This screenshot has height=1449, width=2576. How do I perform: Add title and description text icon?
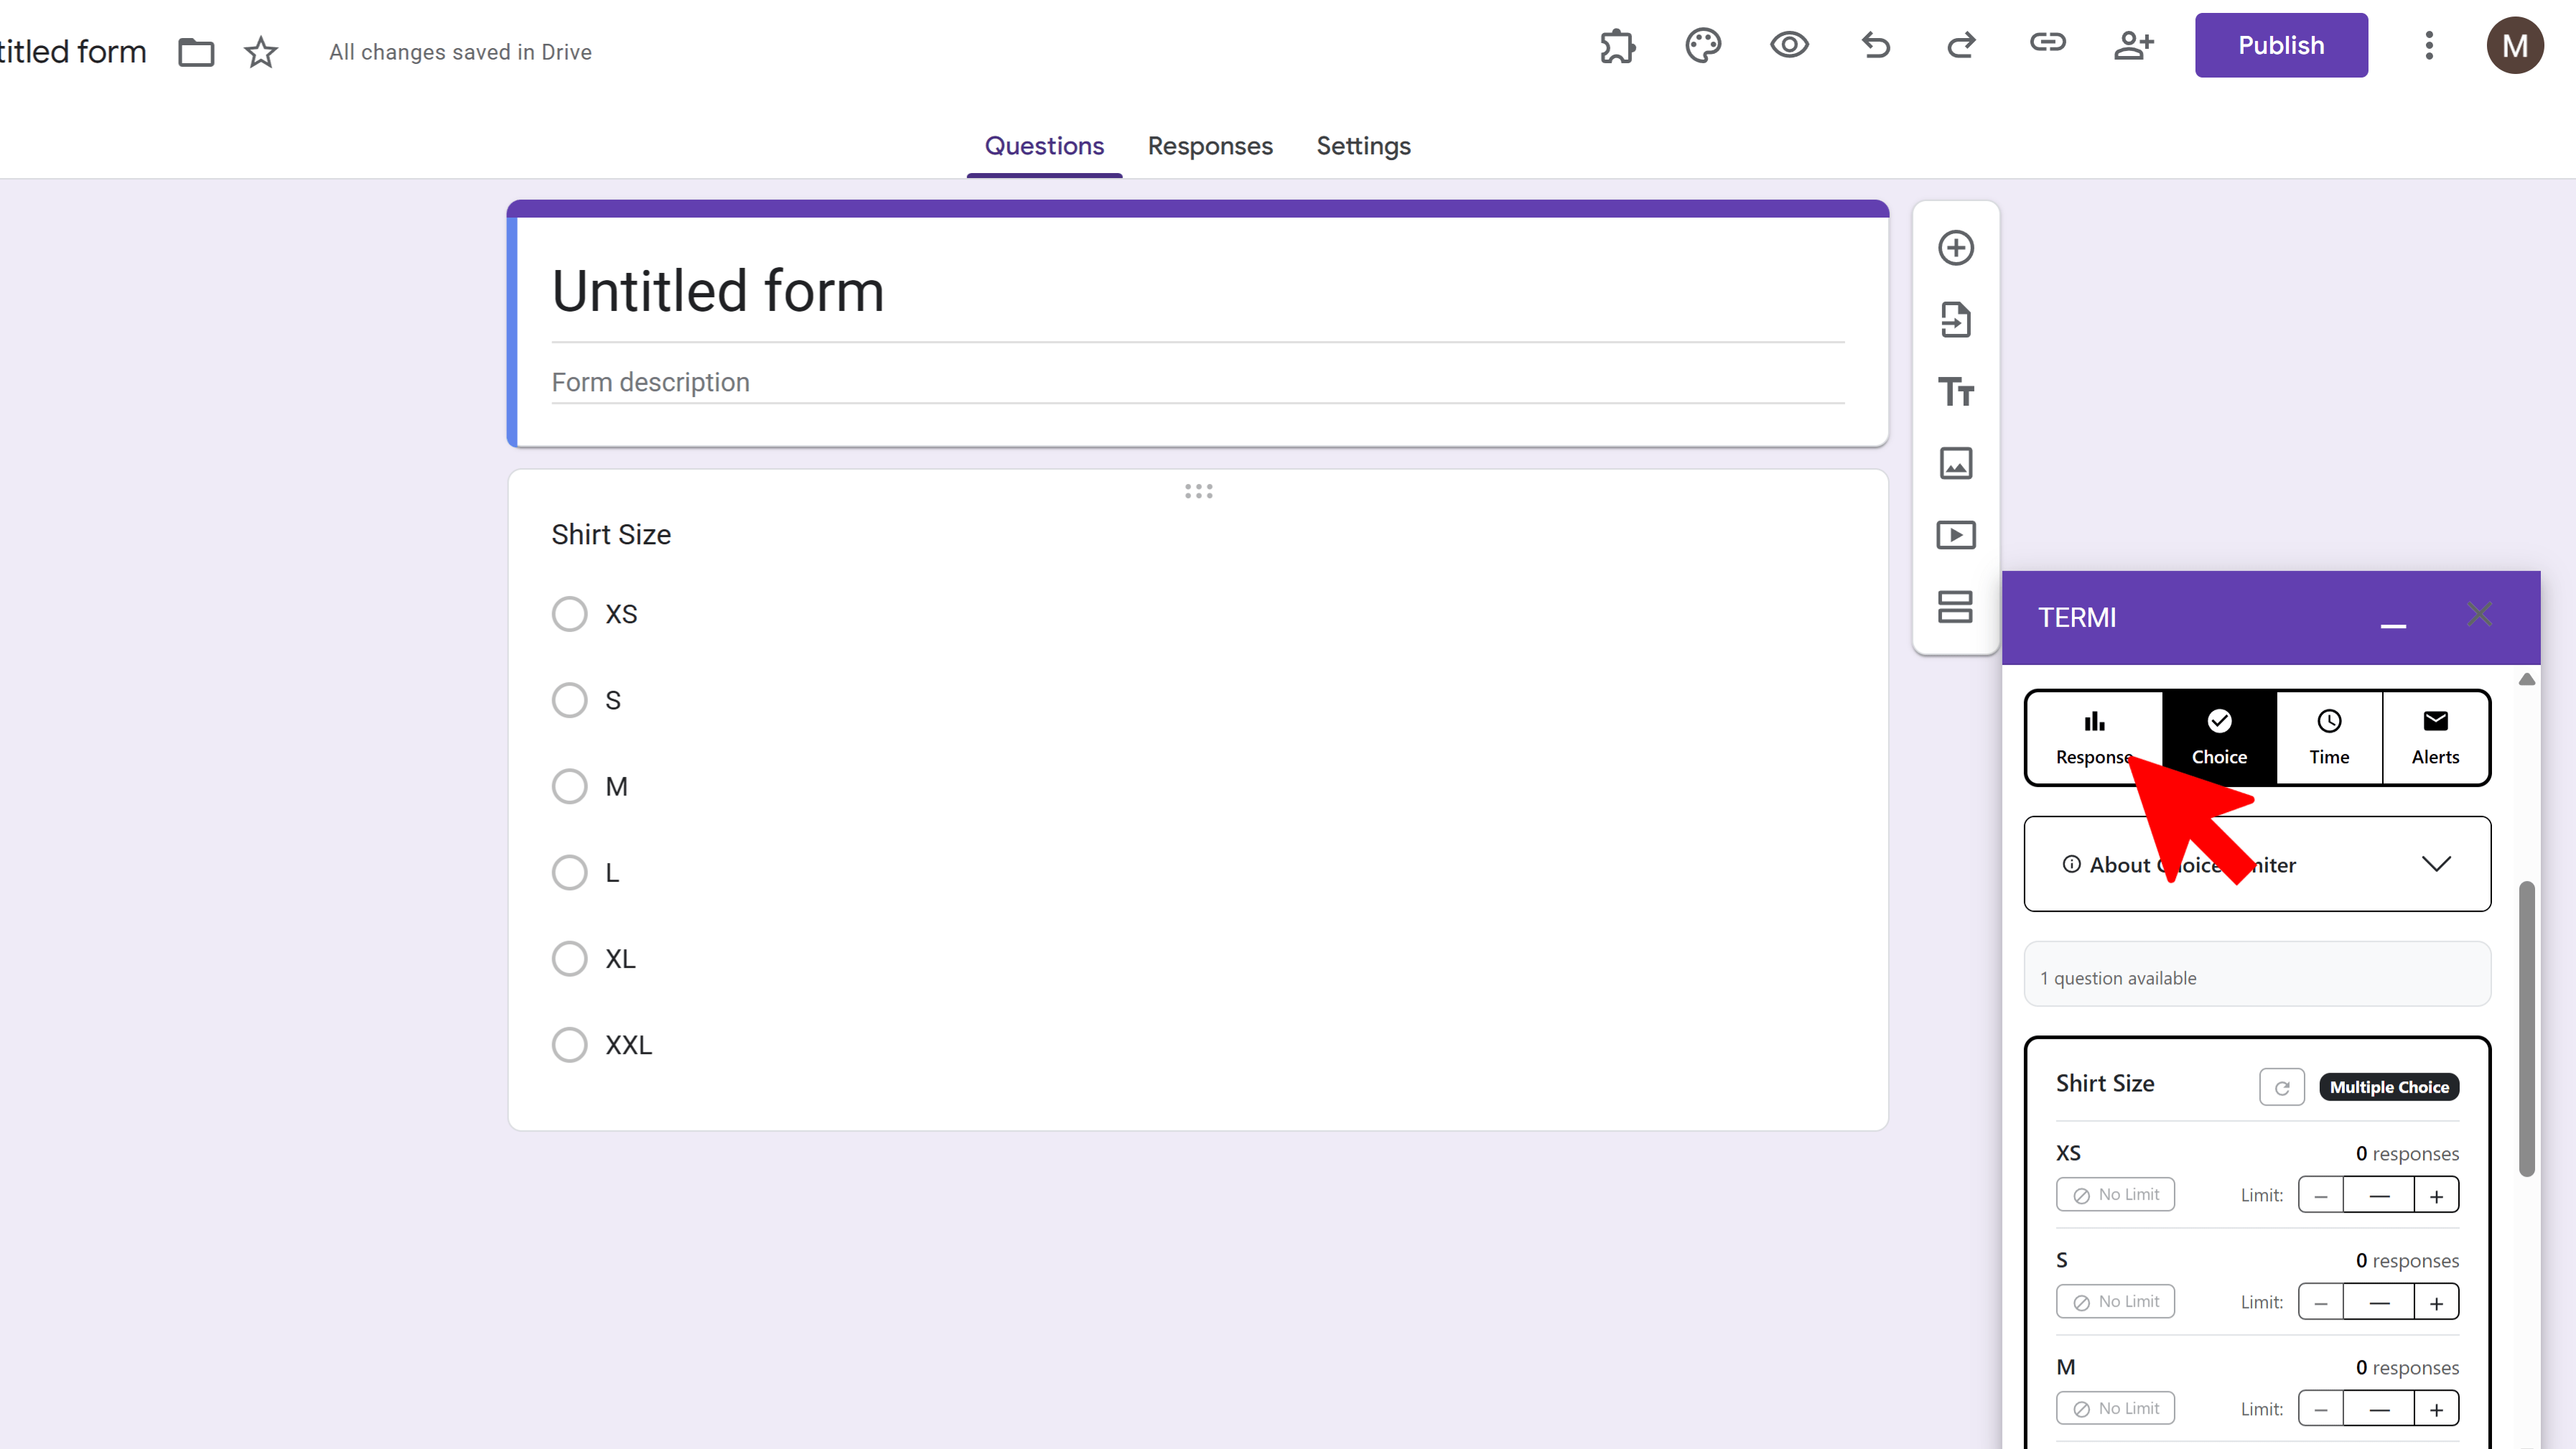pyautogui.click(x=1955, y=392)
